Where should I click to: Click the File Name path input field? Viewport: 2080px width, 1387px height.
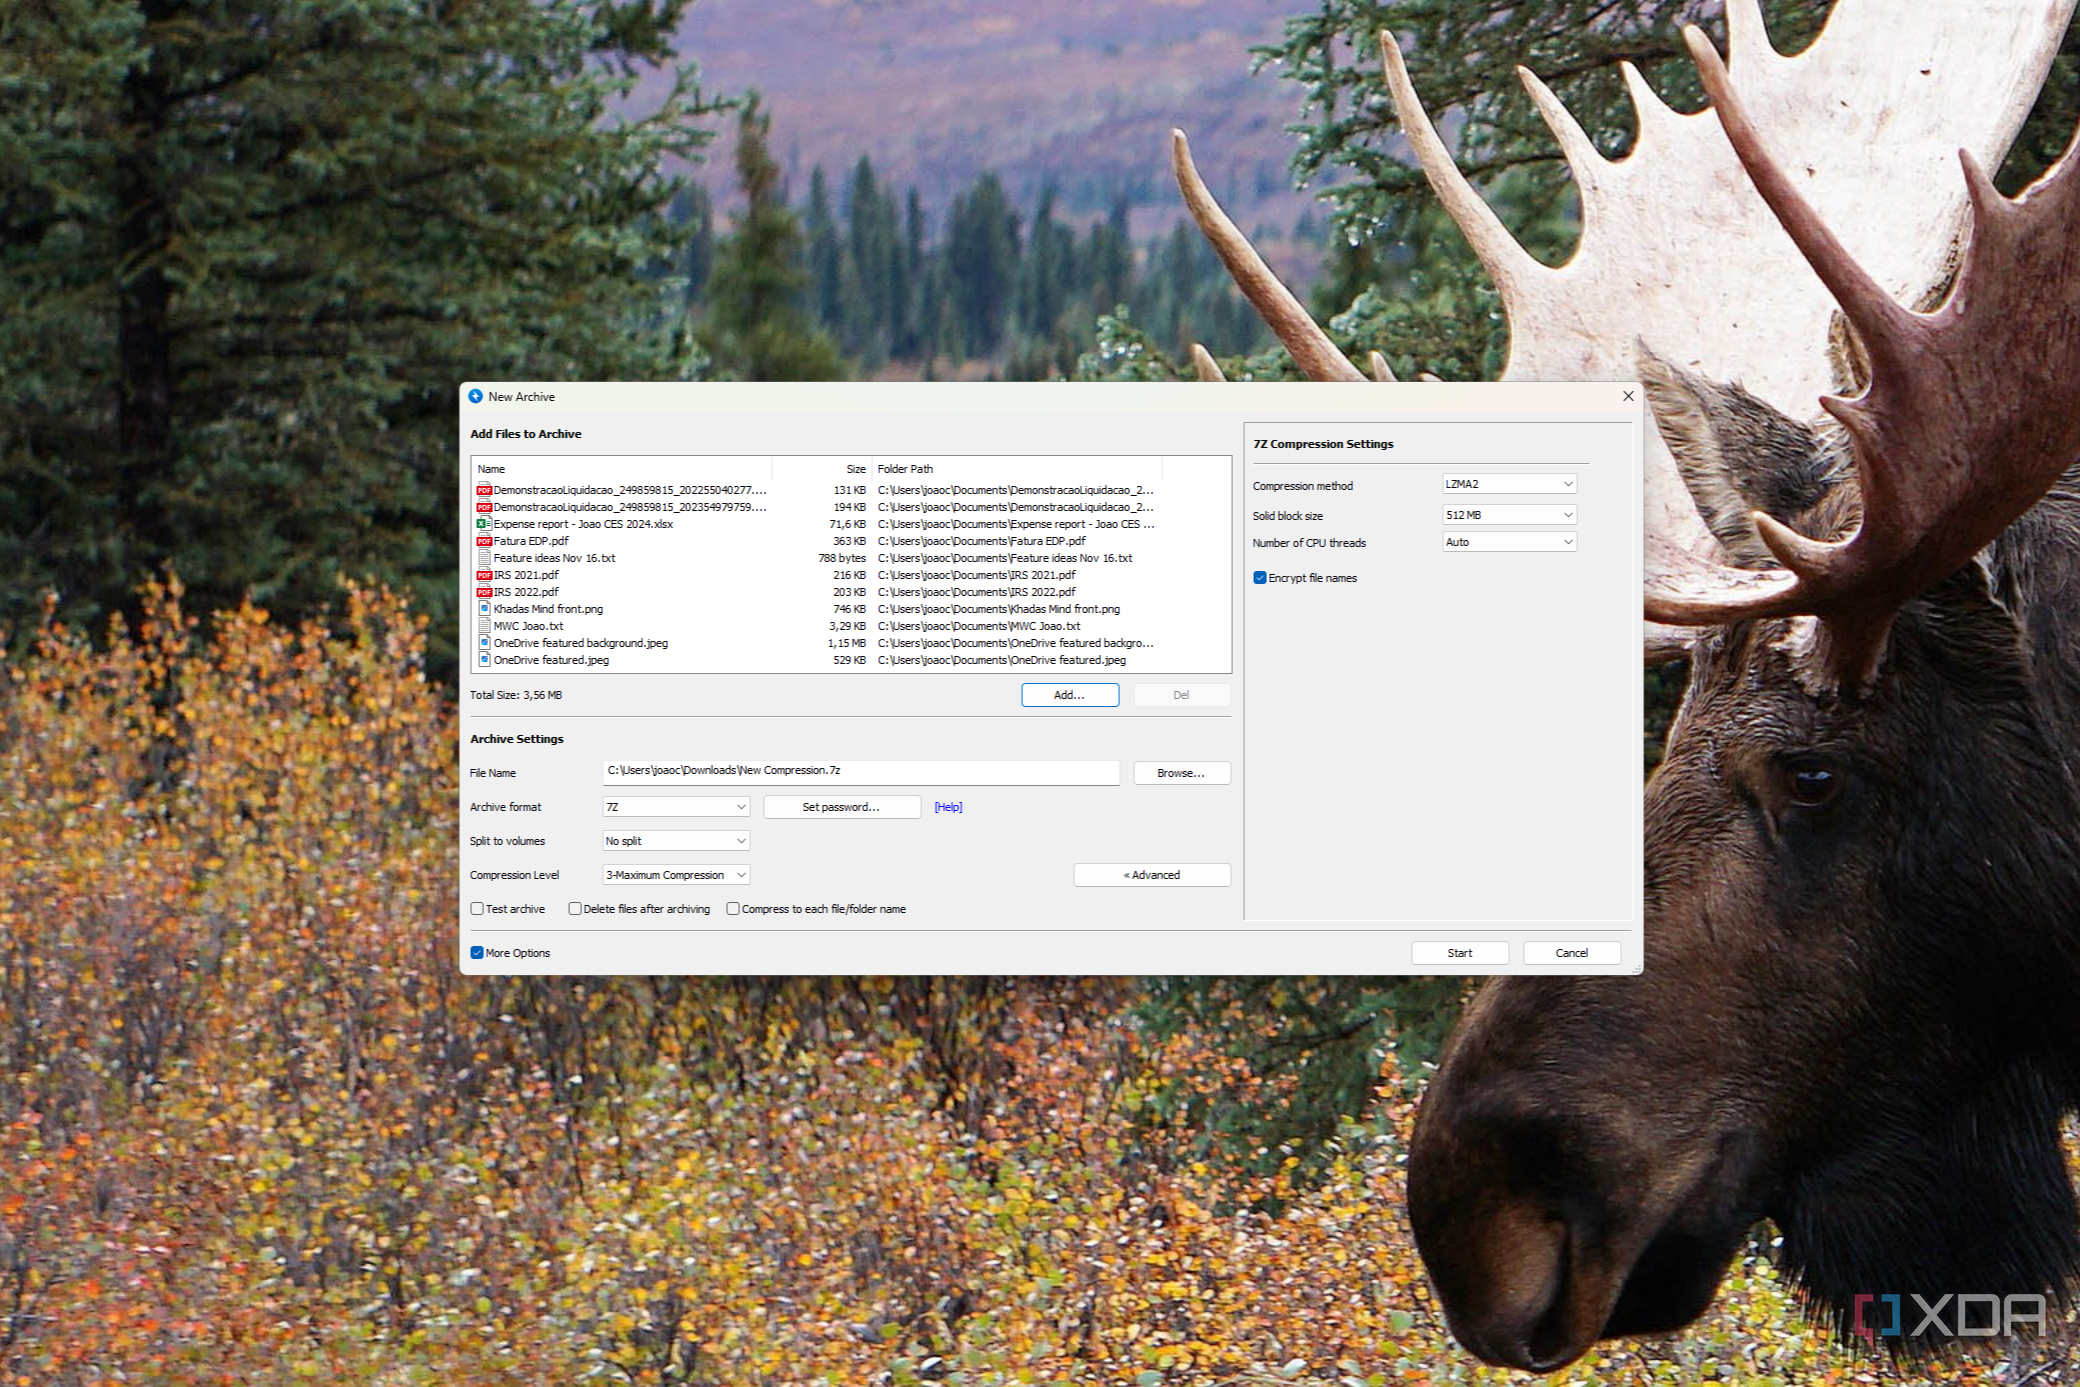click(x=860, y=771)
